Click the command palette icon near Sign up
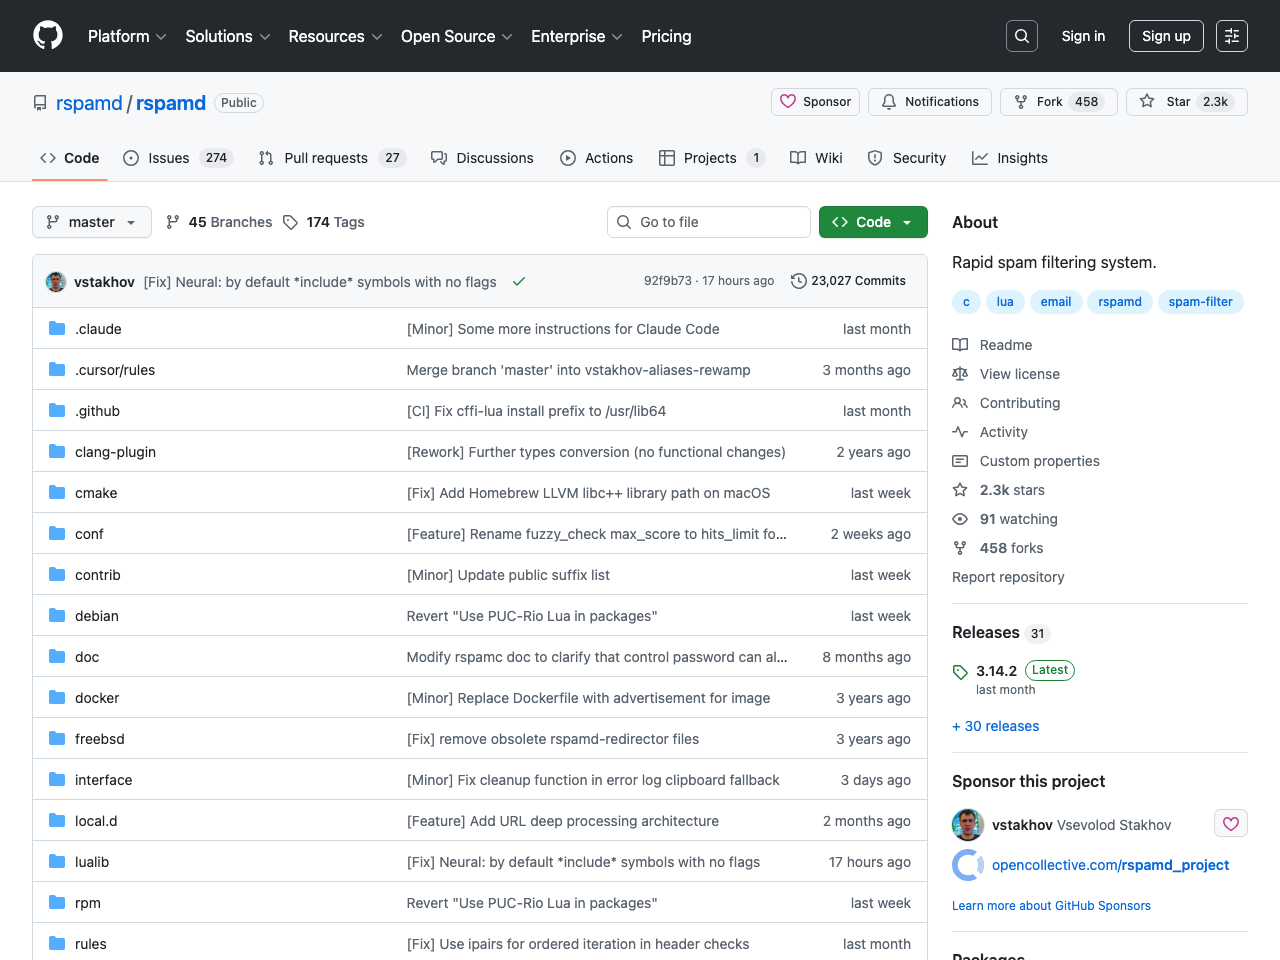The height and width of the screenshot is (960, 1280). [x=1231, y=35]
